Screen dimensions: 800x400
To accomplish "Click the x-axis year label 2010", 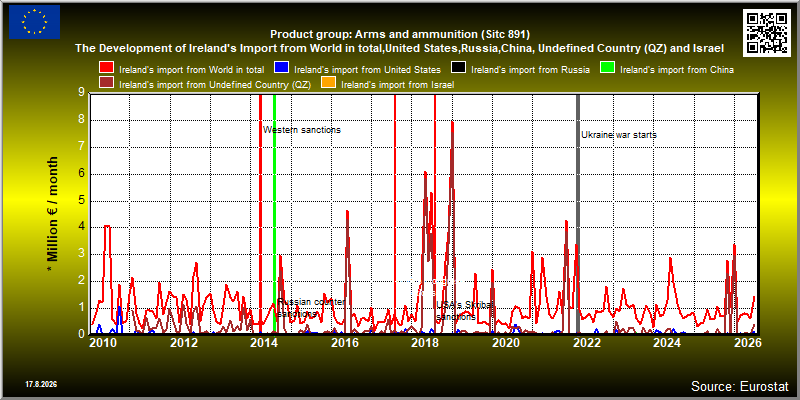I will tap(104, 343).
